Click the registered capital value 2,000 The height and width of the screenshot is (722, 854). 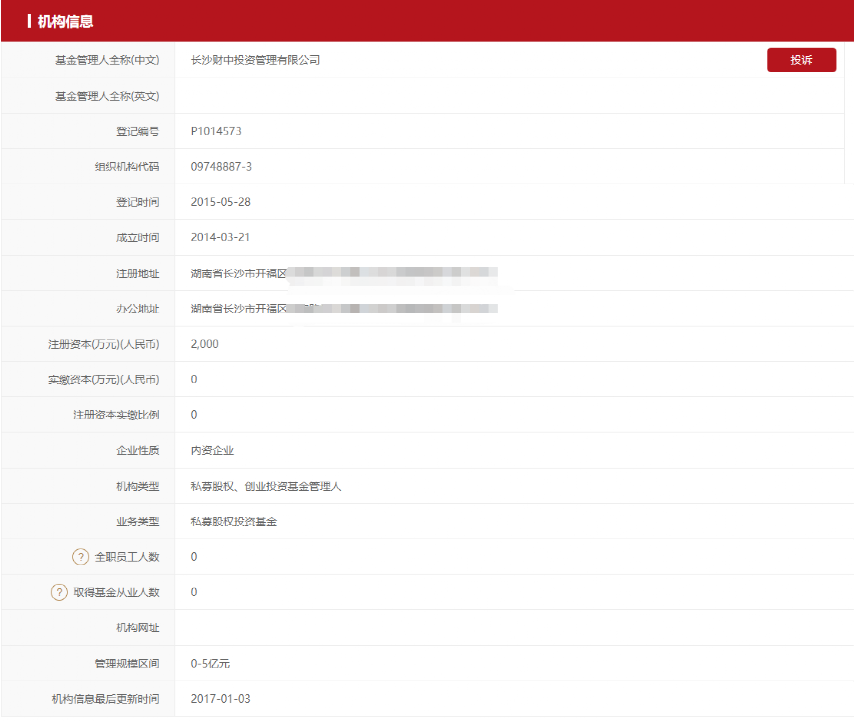tap(203, 344)
